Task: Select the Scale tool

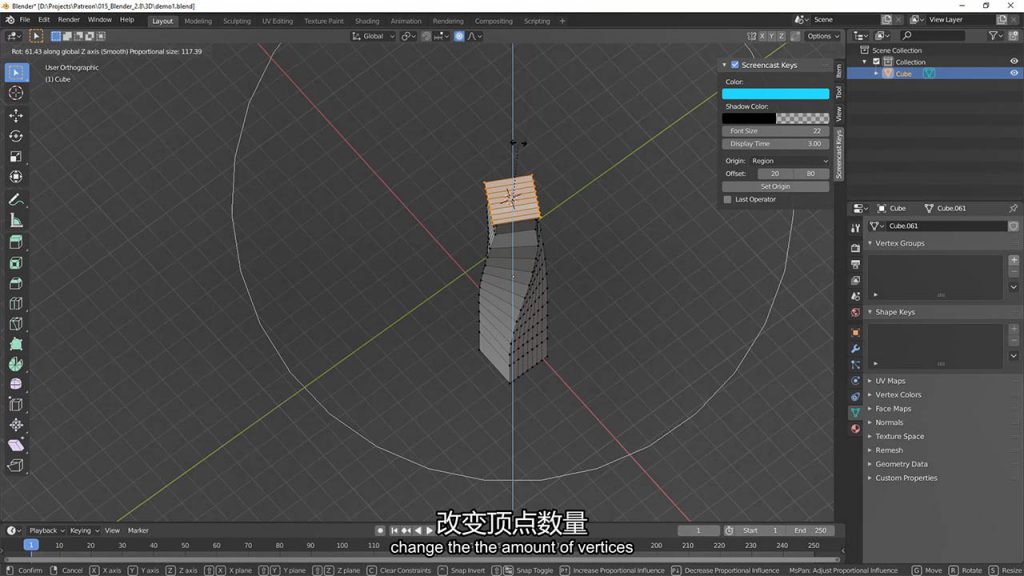Action: click(16, 156)
